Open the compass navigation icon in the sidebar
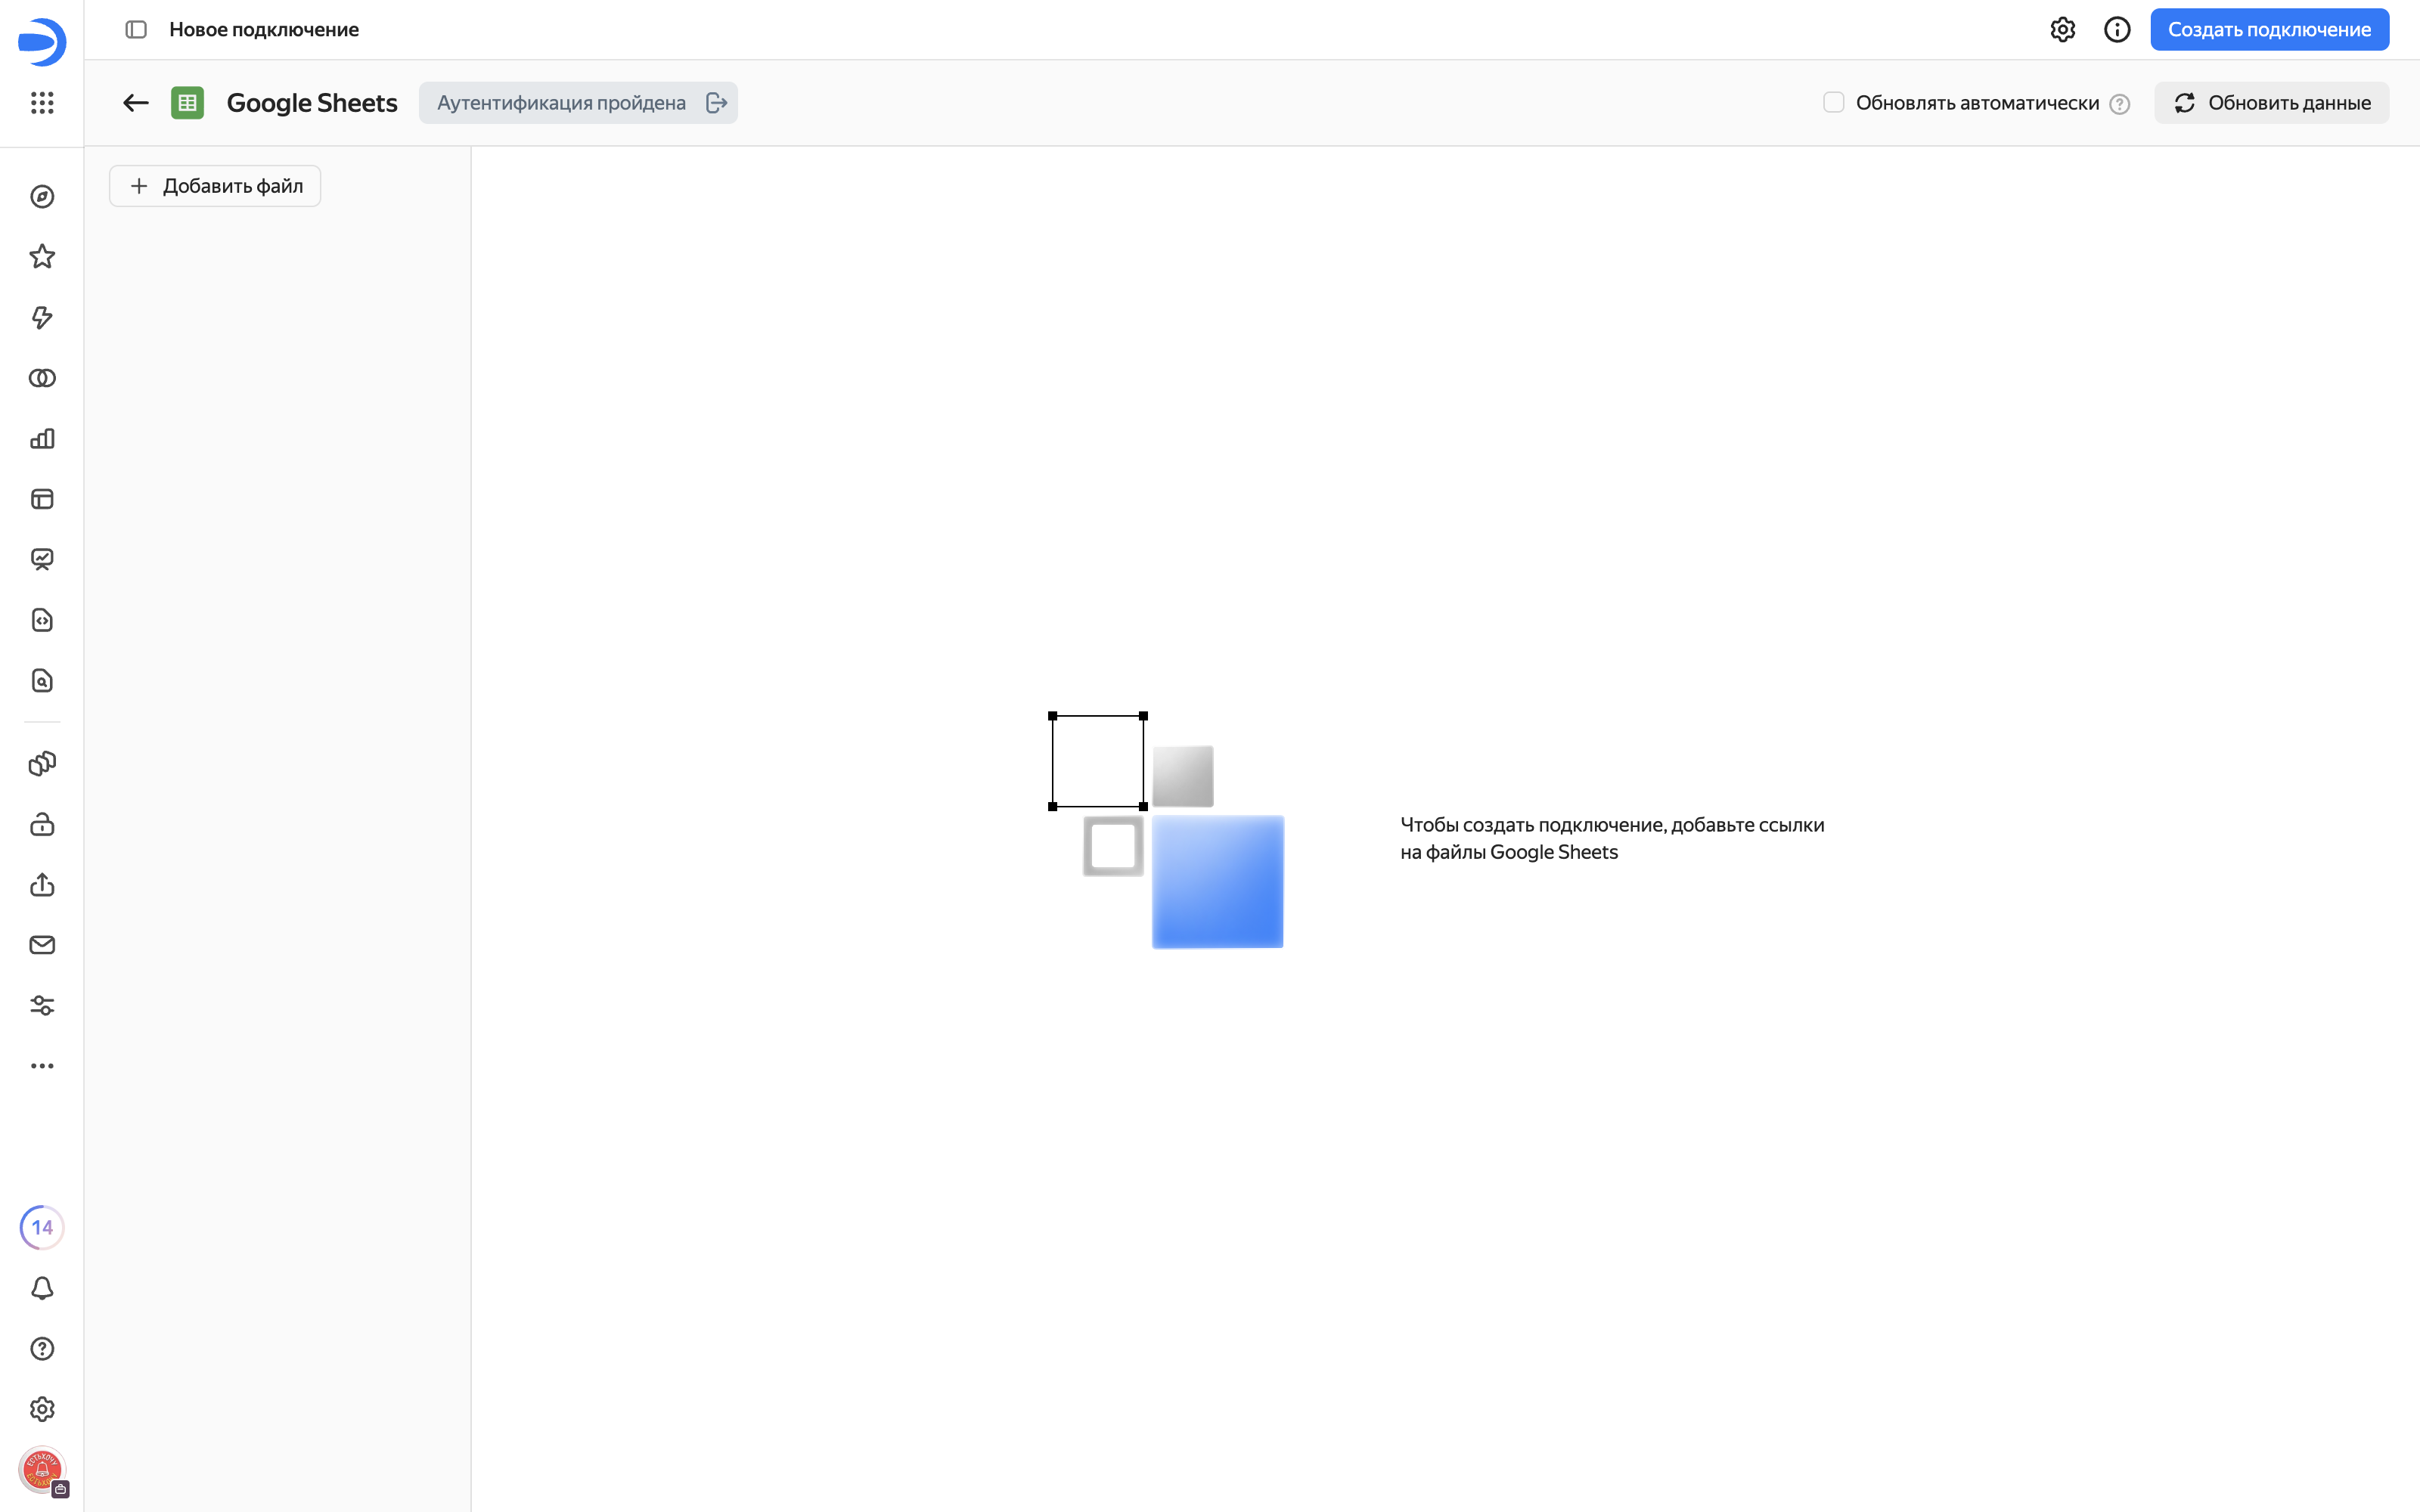Image resolution: width=2420 pixels, height=1512 pixels. point(42,197)
